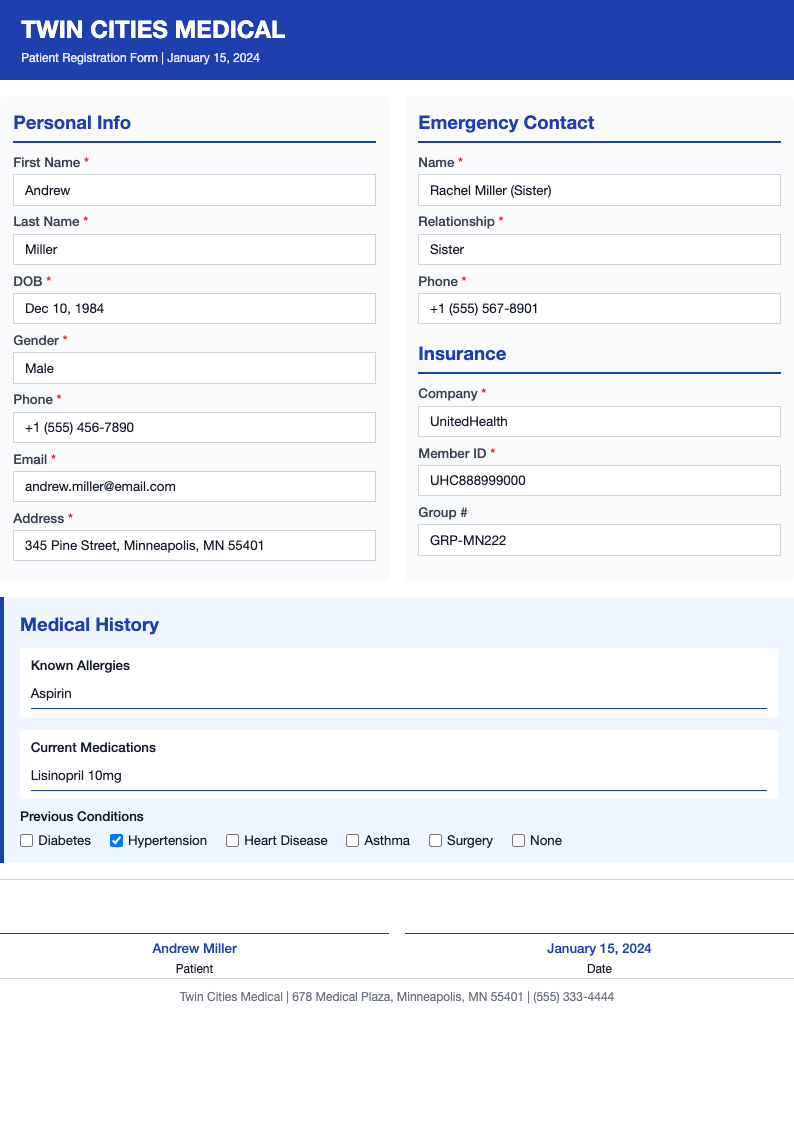Select the Member ID field
Image resolution: width=794 pixels, height=1123 pixels.
[x=599, y=480]
